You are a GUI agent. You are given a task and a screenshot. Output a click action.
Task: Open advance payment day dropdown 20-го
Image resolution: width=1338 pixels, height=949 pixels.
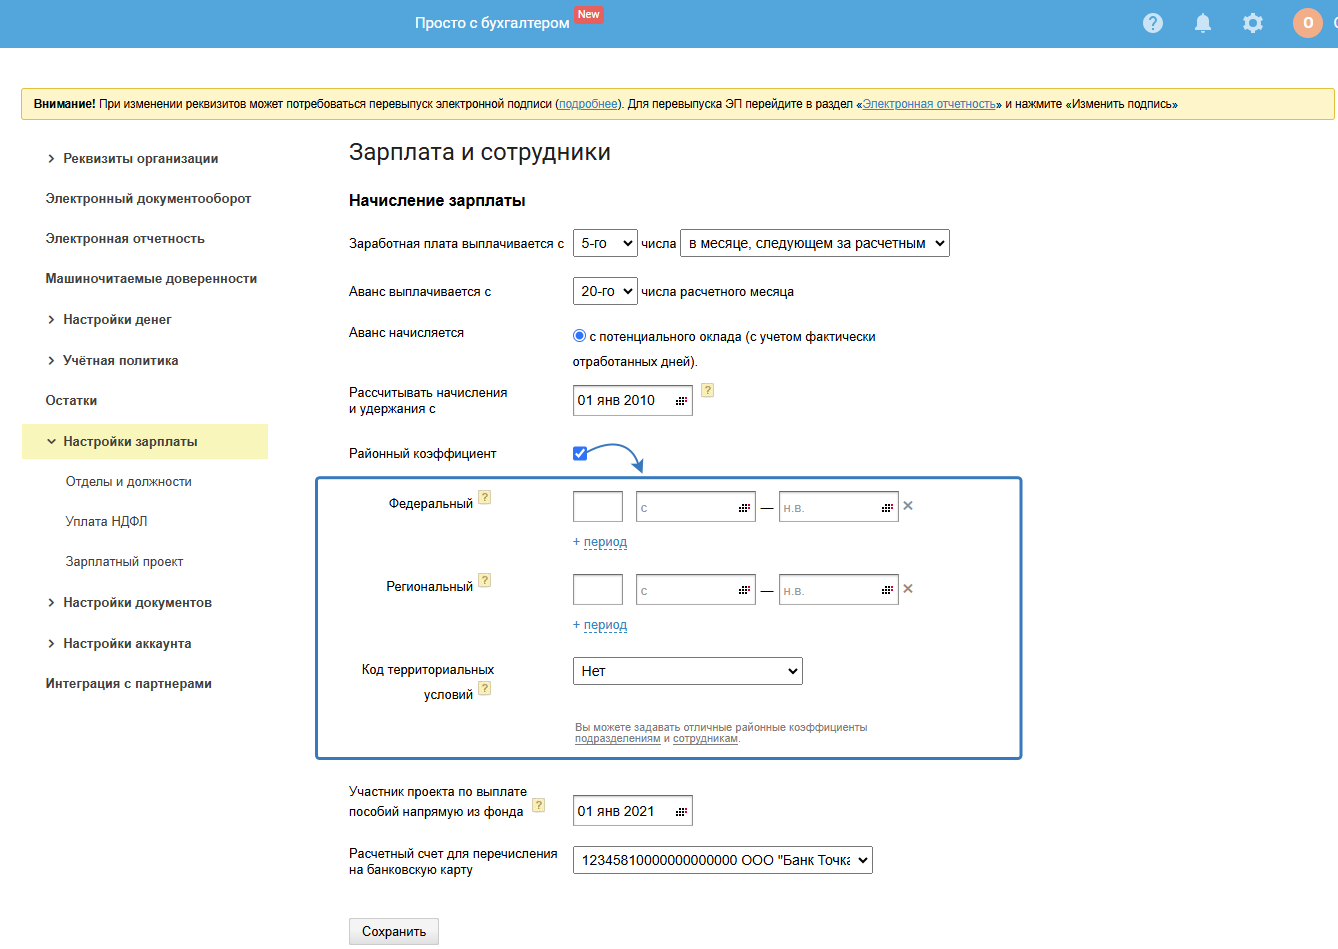pyautogui.click(x=605, y=291)
